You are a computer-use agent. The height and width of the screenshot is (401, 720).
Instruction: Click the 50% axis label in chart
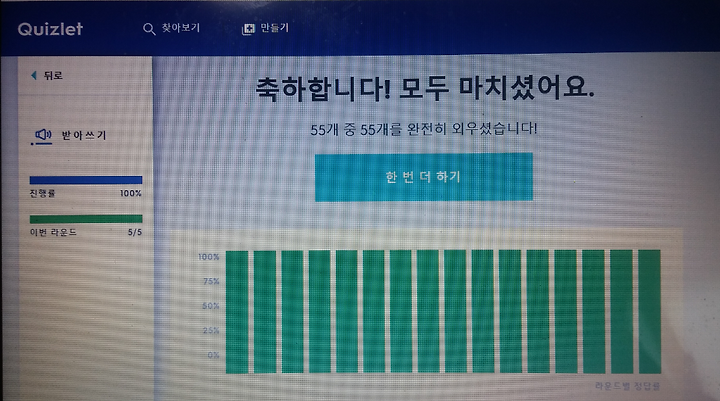coord(211,306)
